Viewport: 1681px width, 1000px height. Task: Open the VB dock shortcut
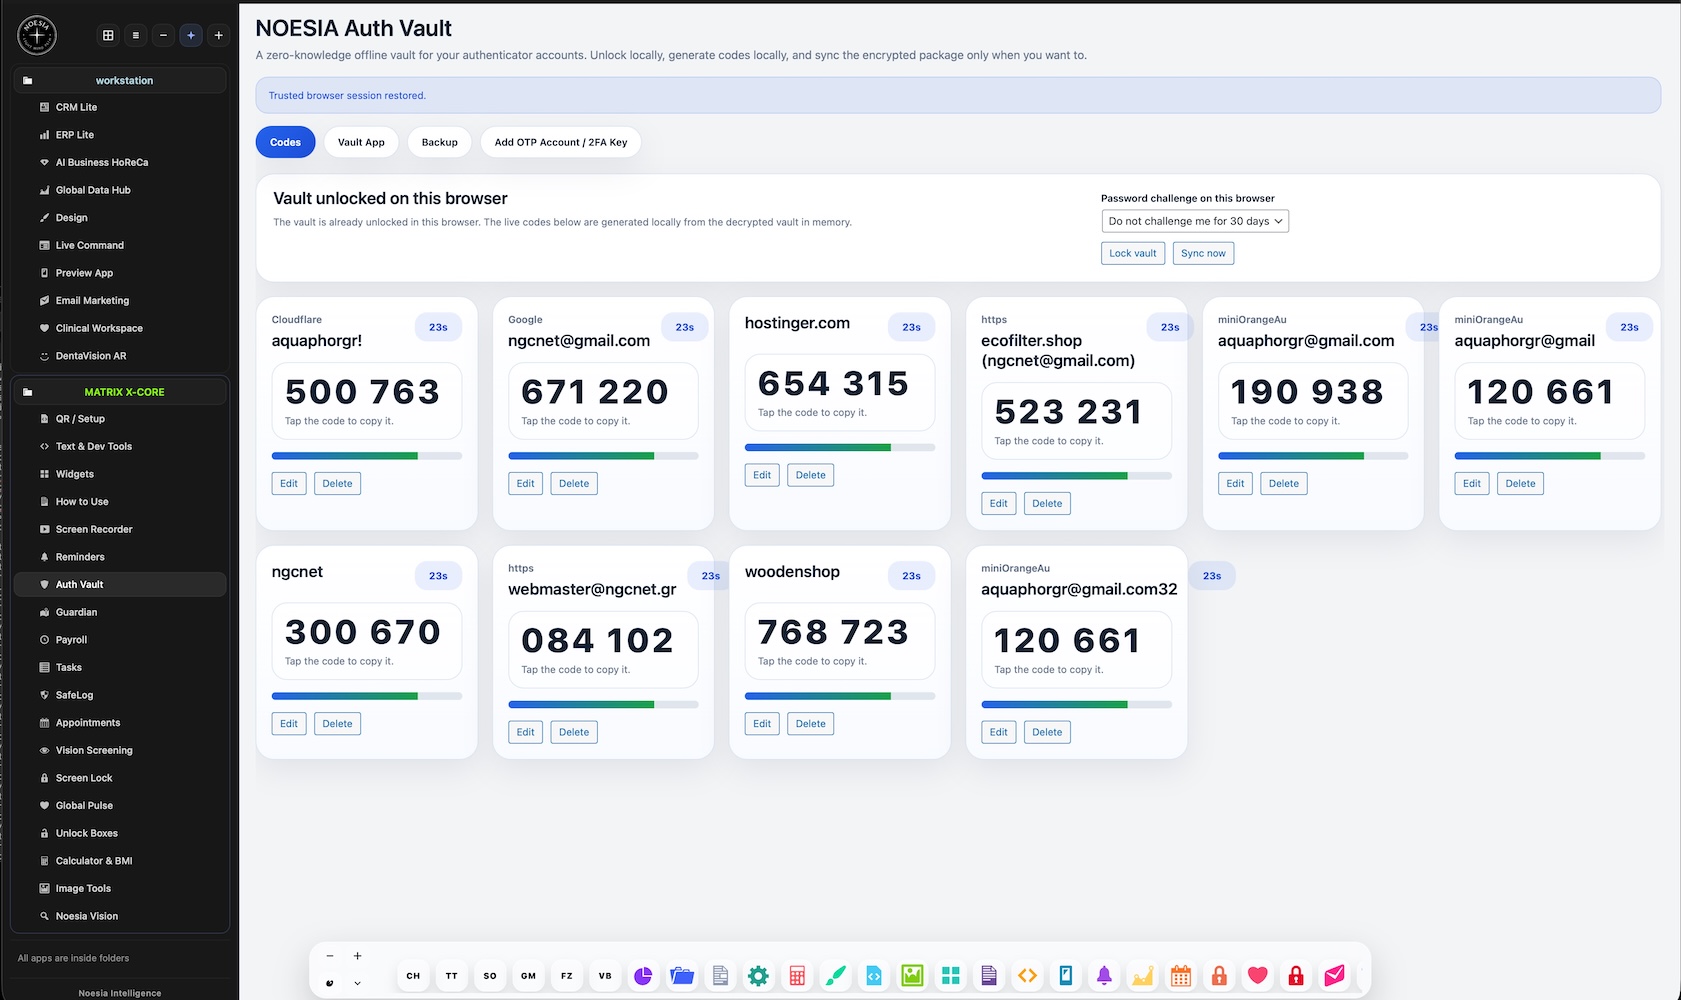pos(605,975)
